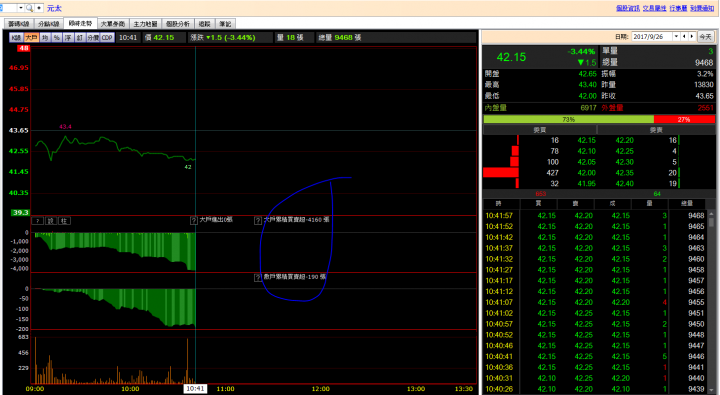720x395 pixels.
Task: Click the 時 time column header
Action: 499,203
